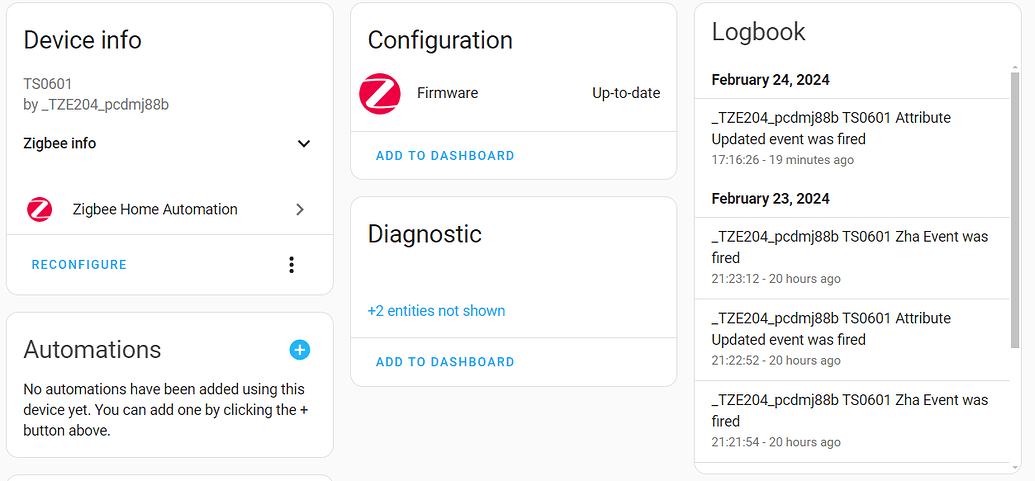
Task: Click the February 23, 2024 date header
Action: (x=770, y=199)
